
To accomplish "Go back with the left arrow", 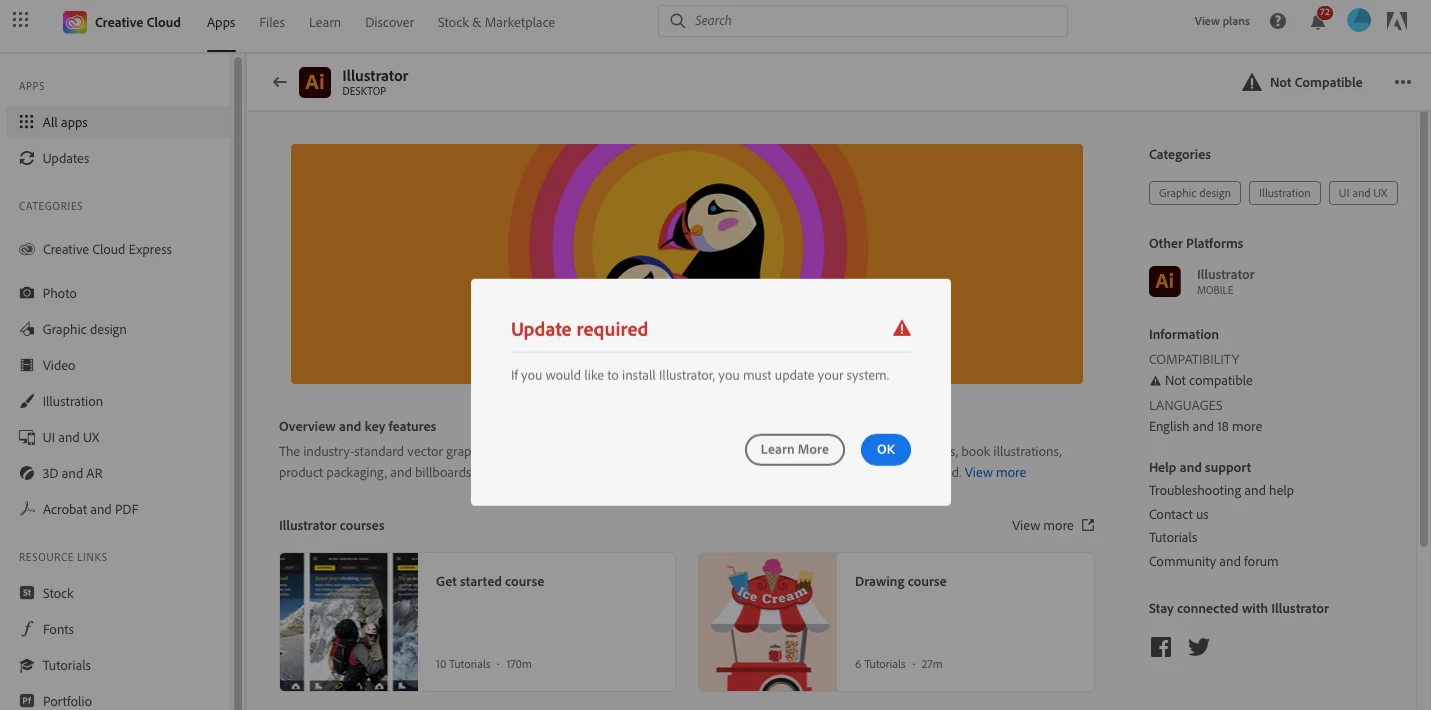I will (280, 82).
